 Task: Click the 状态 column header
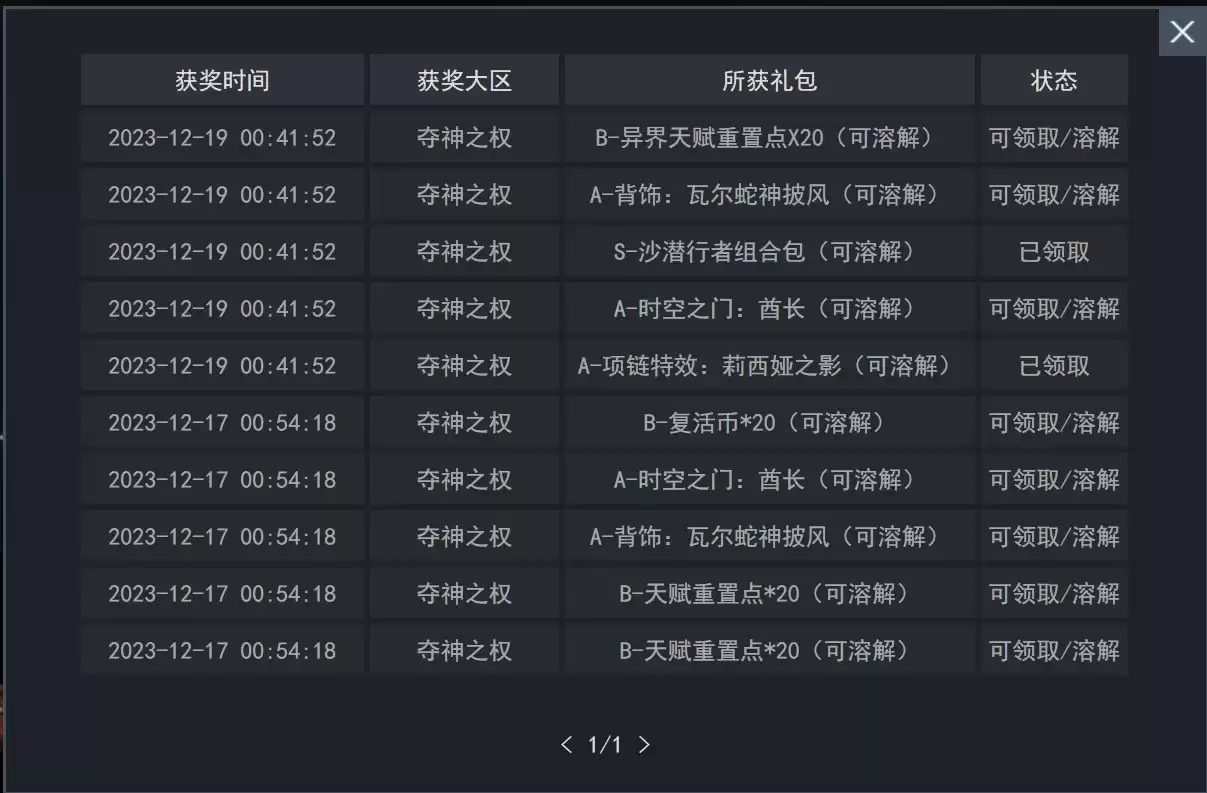click(x=1054, y=81)
